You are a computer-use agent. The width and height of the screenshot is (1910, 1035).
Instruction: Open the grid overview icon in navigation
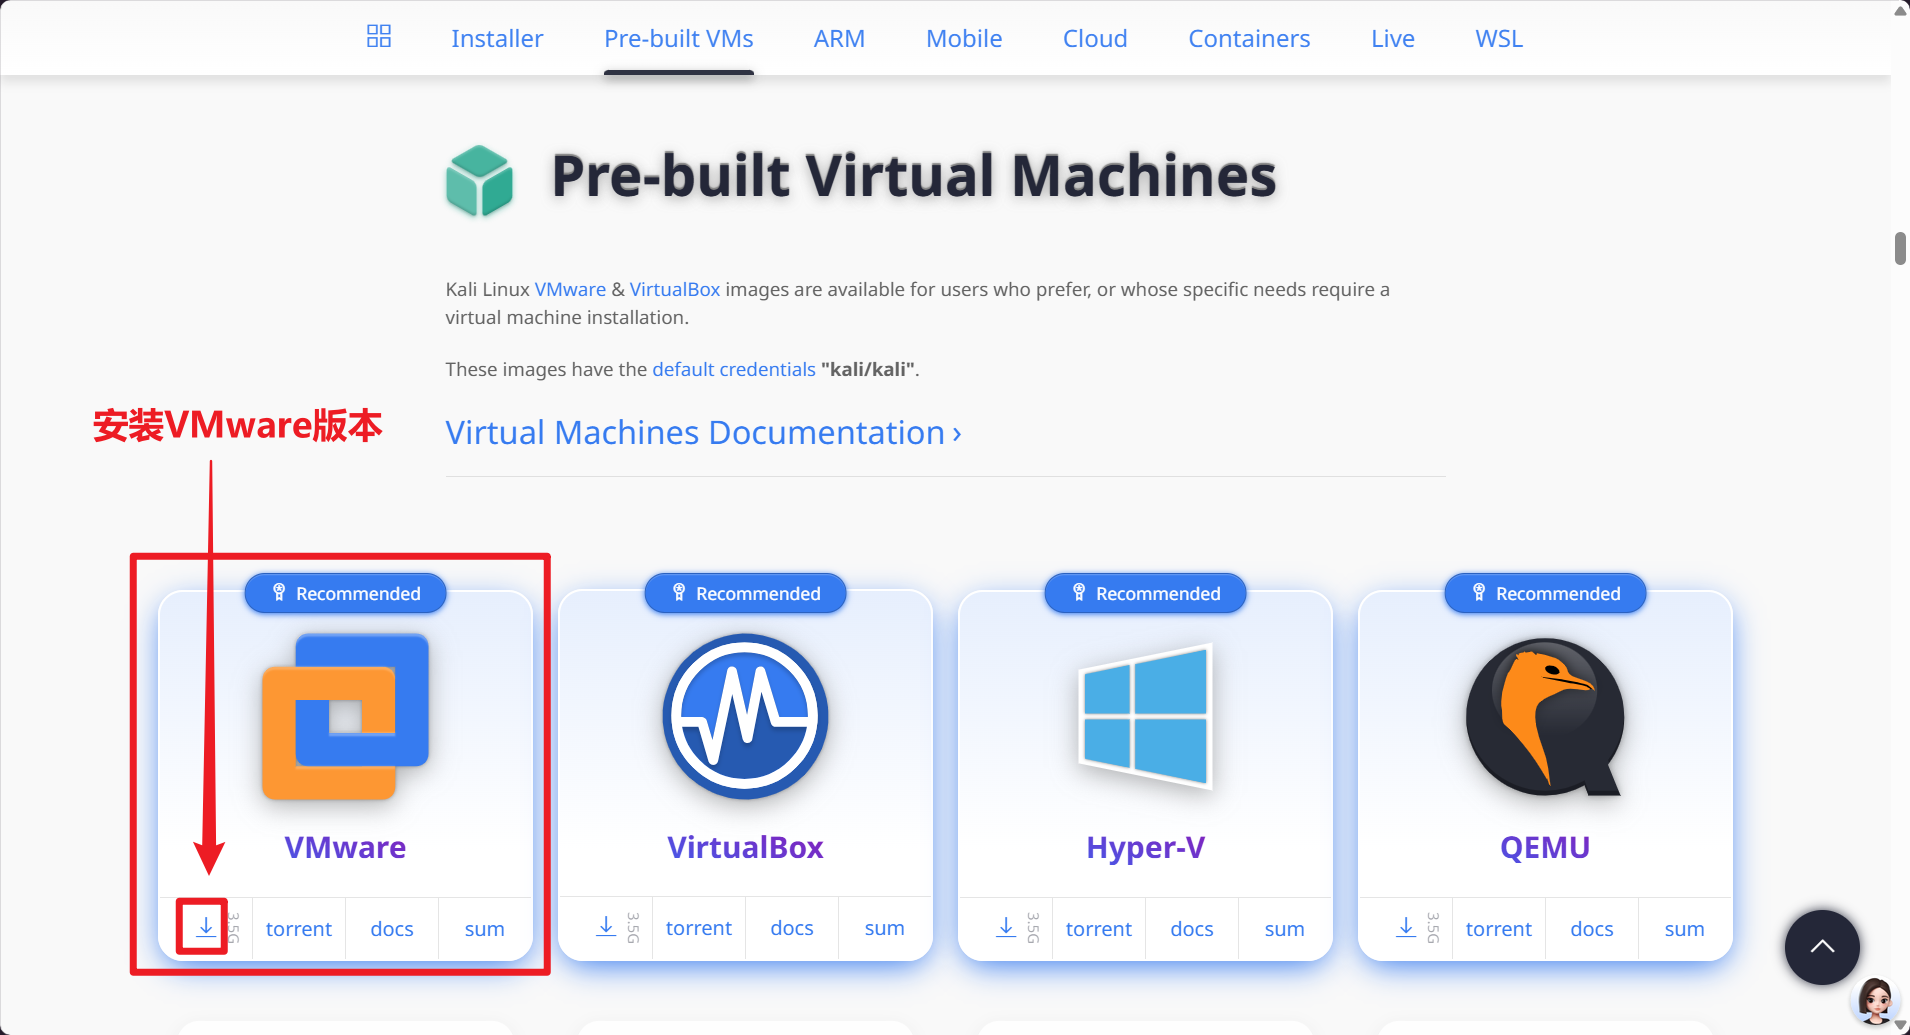tap(379, 37)
